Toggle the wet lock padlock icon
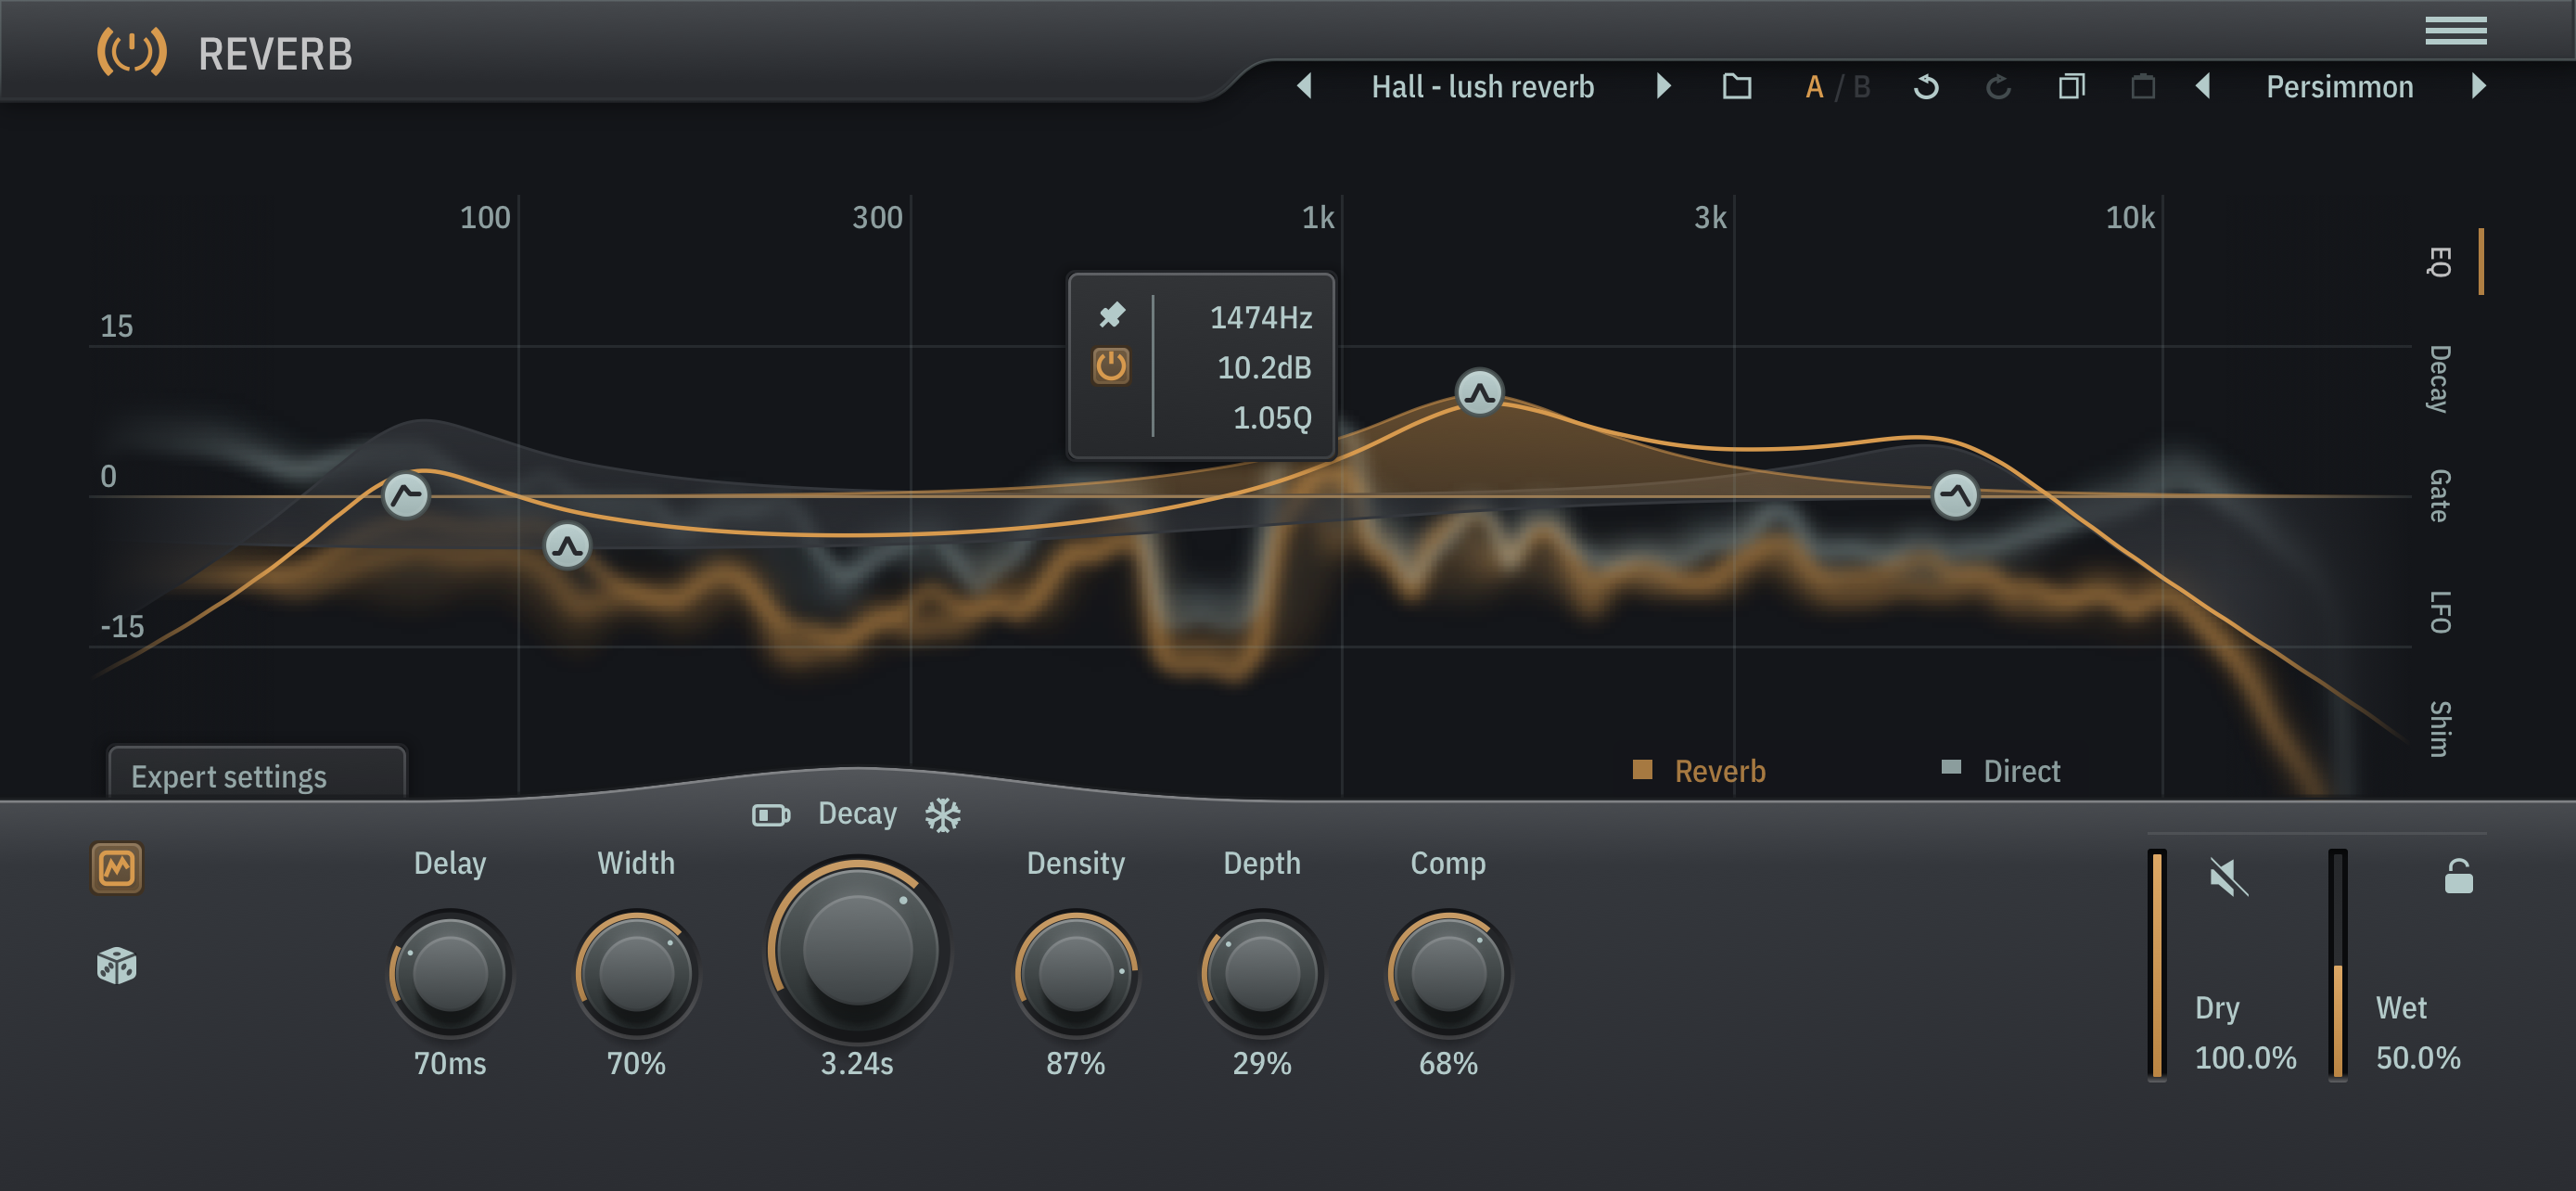This screenshot has height=1191, width=2576. coord(2458,876)
